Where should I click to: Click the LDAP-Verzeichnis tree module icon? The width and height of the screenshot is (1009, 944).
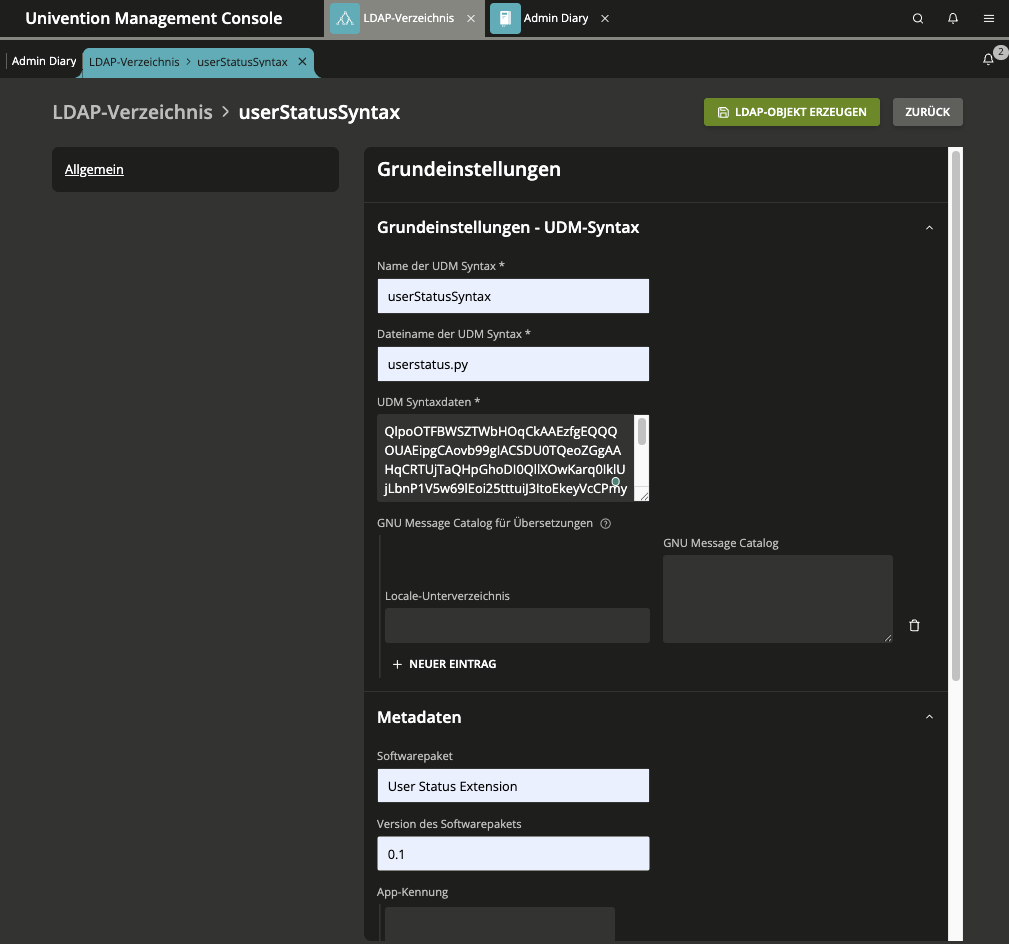(345, 19)
